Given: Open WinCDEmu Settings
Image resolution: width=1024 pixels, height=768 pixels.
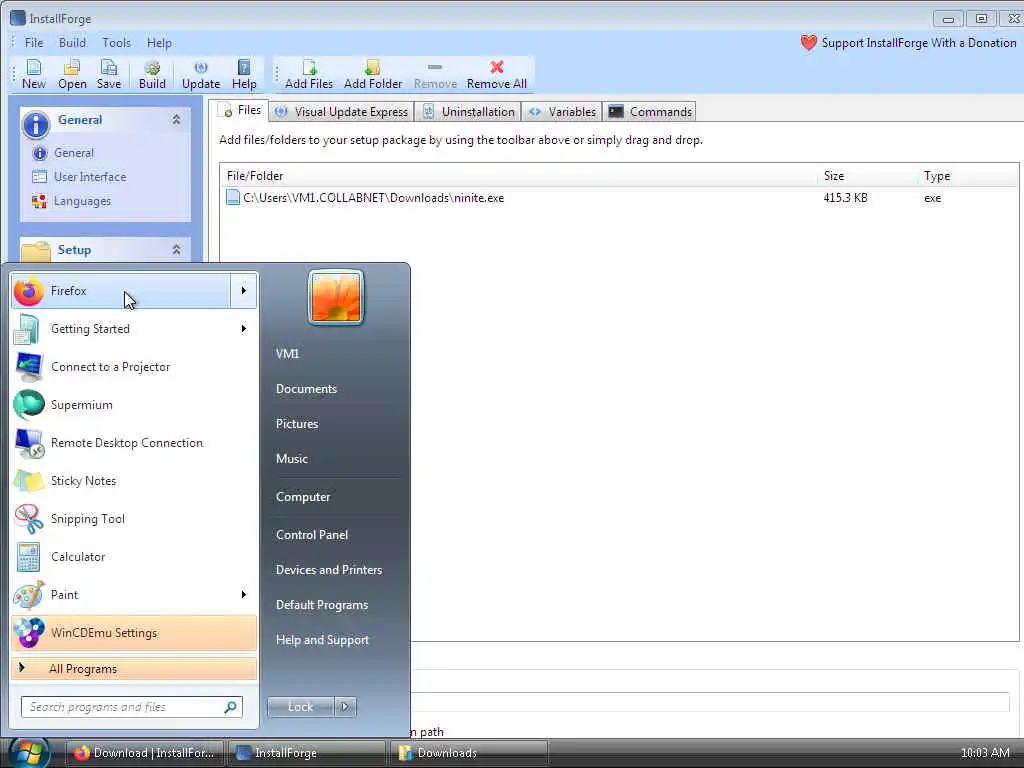Looking at the screenshot, I should (x=134, y=633).
